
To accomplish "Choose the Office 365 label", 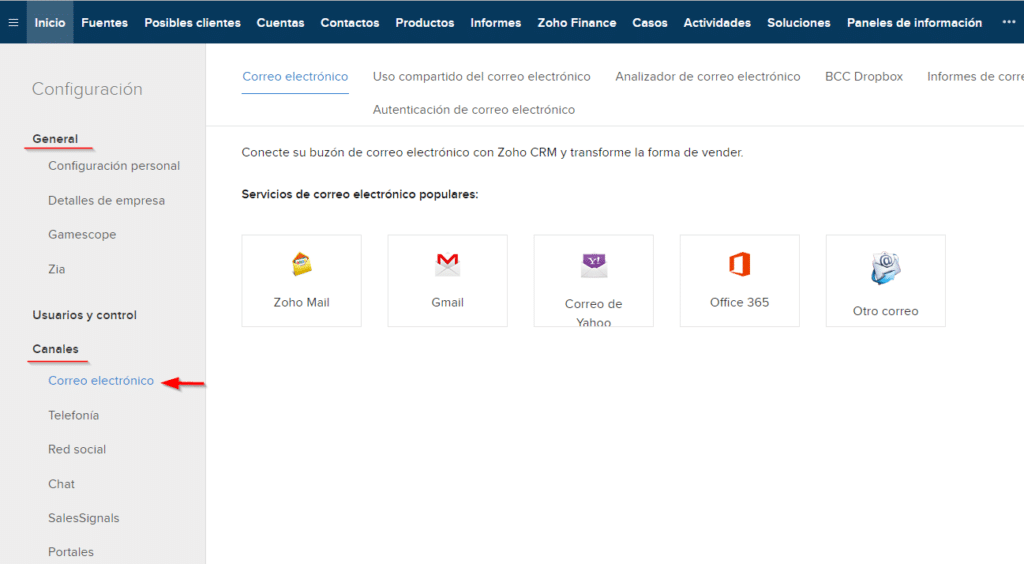I will click(x=740, y=302).
